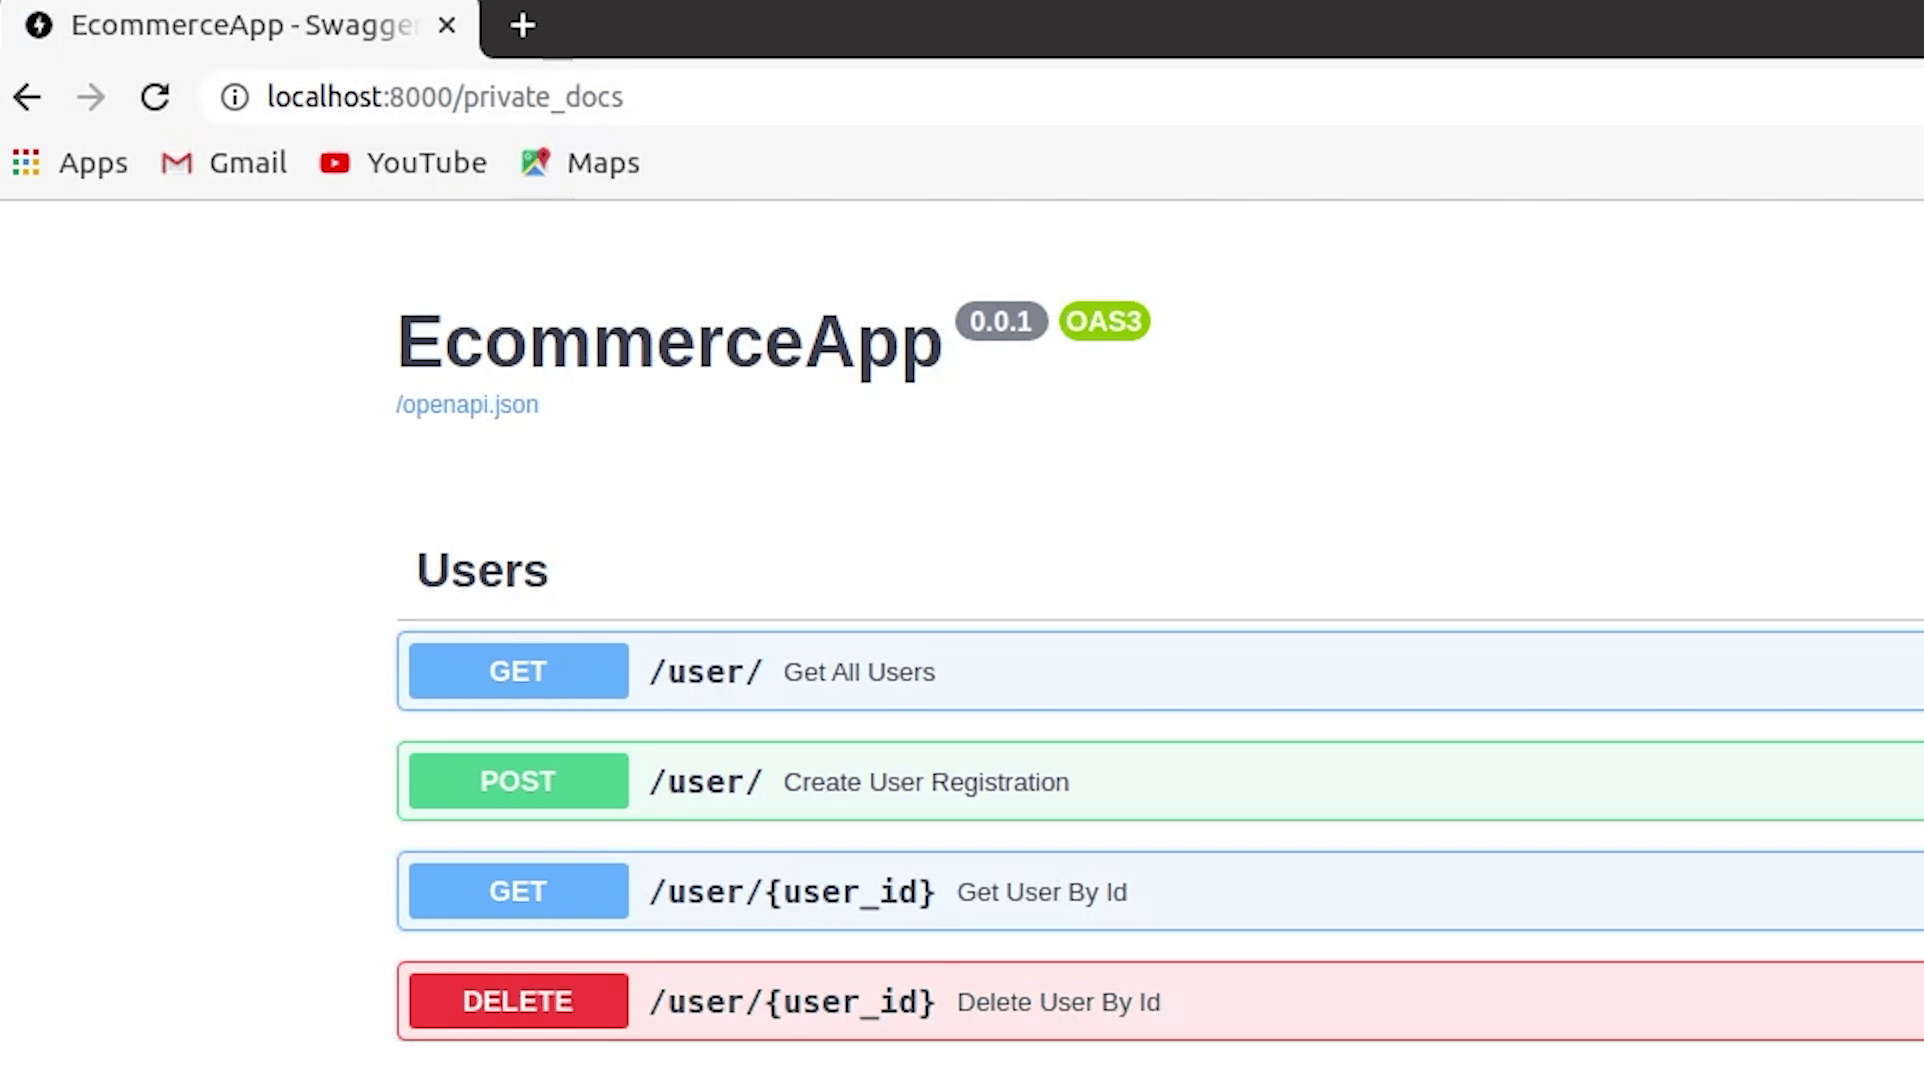
Task: Click the green POST method badge
Action: (x=518, y=781)
